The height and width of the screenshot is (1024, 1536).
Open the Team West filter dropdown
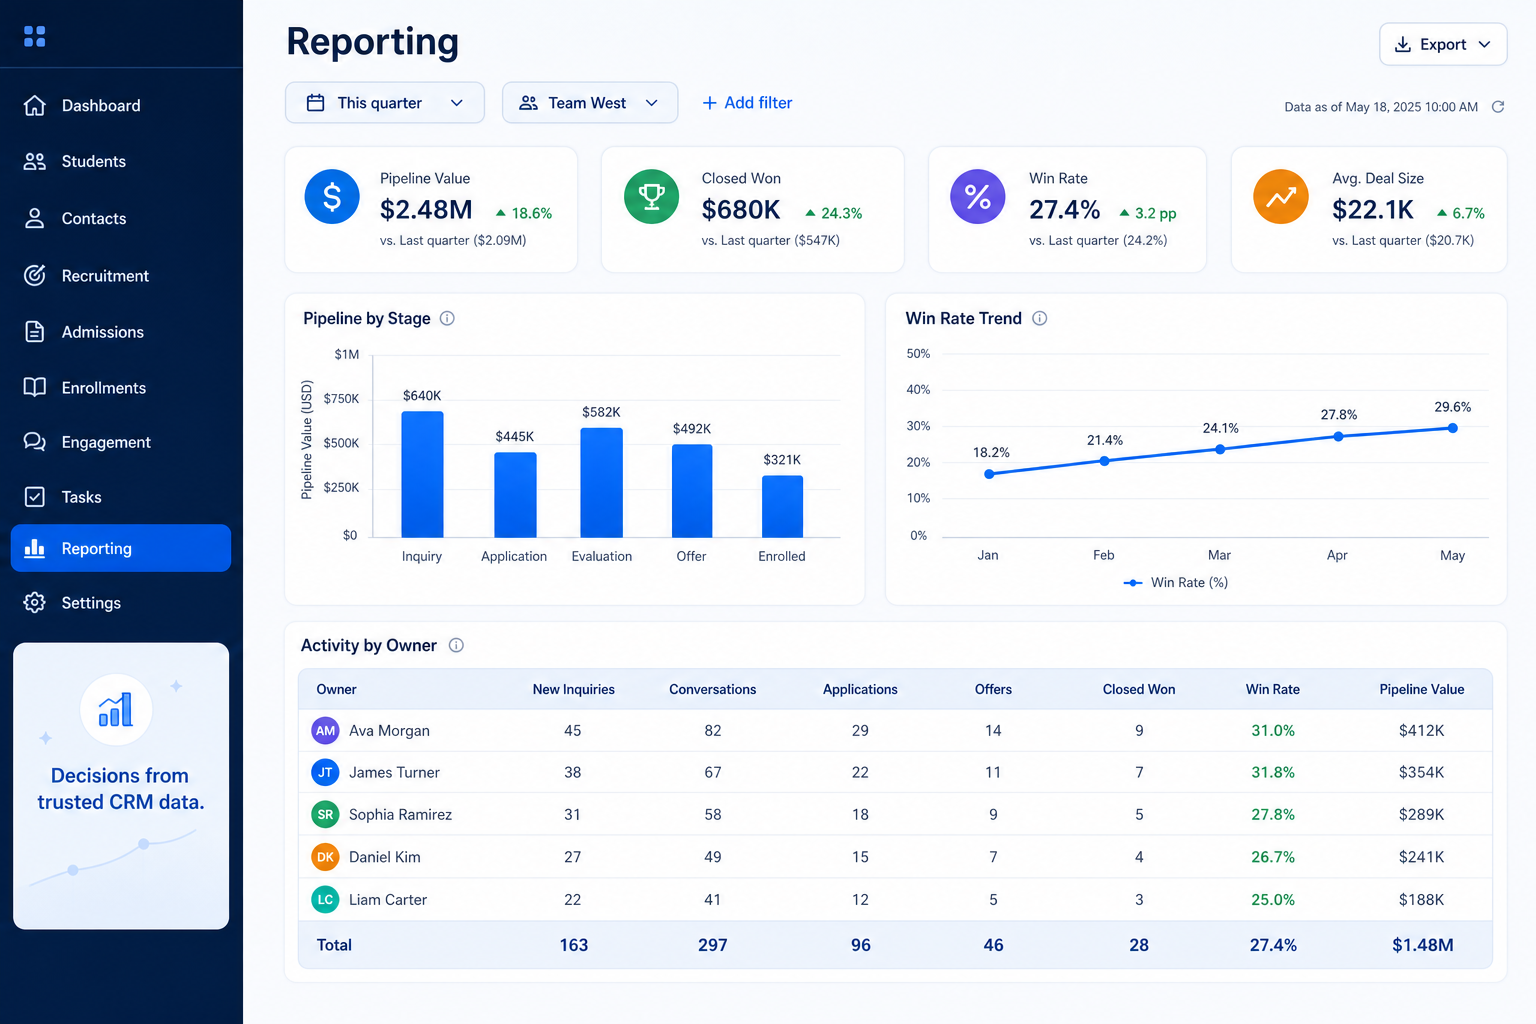click(x=590, y=103)
